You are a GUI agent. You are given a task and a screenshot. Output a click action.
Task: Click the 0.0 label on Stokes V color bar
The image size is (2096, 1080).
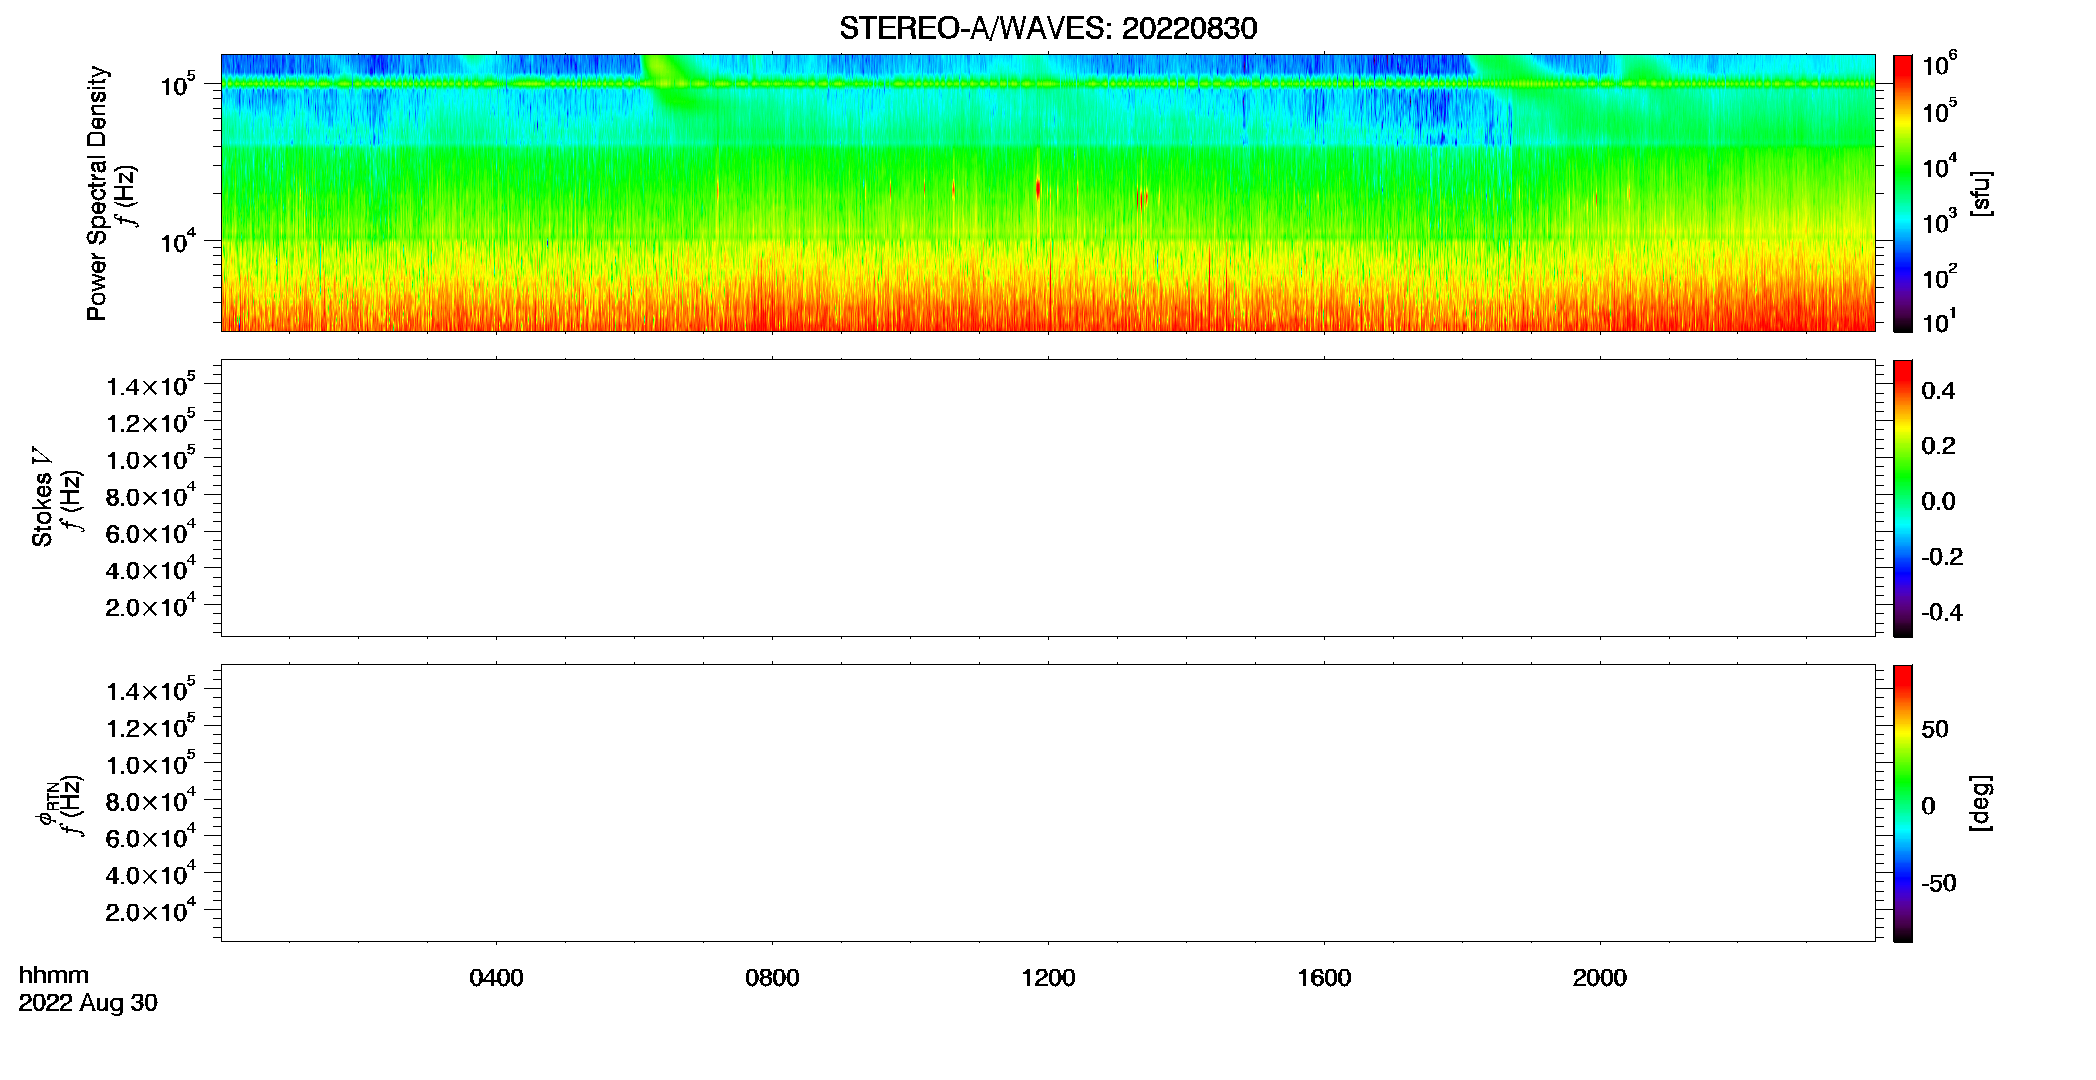(x=1938, y=502)
